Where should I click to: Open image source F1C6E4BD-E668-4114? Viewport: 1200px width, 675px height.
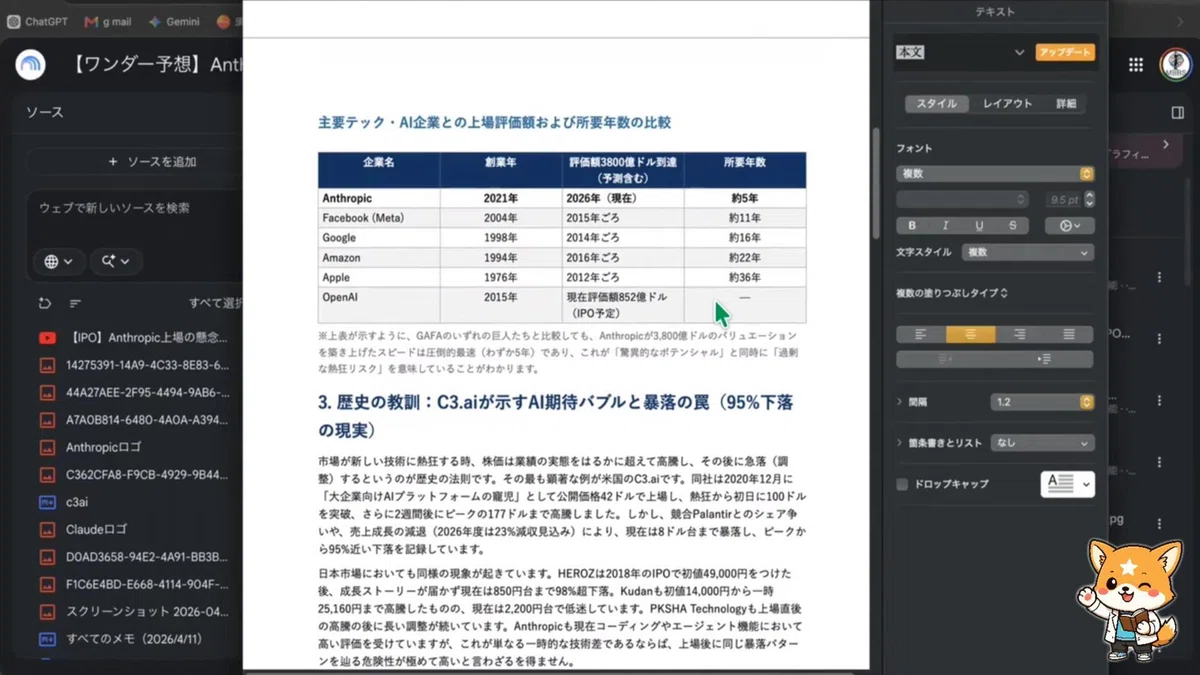[134, 583]
